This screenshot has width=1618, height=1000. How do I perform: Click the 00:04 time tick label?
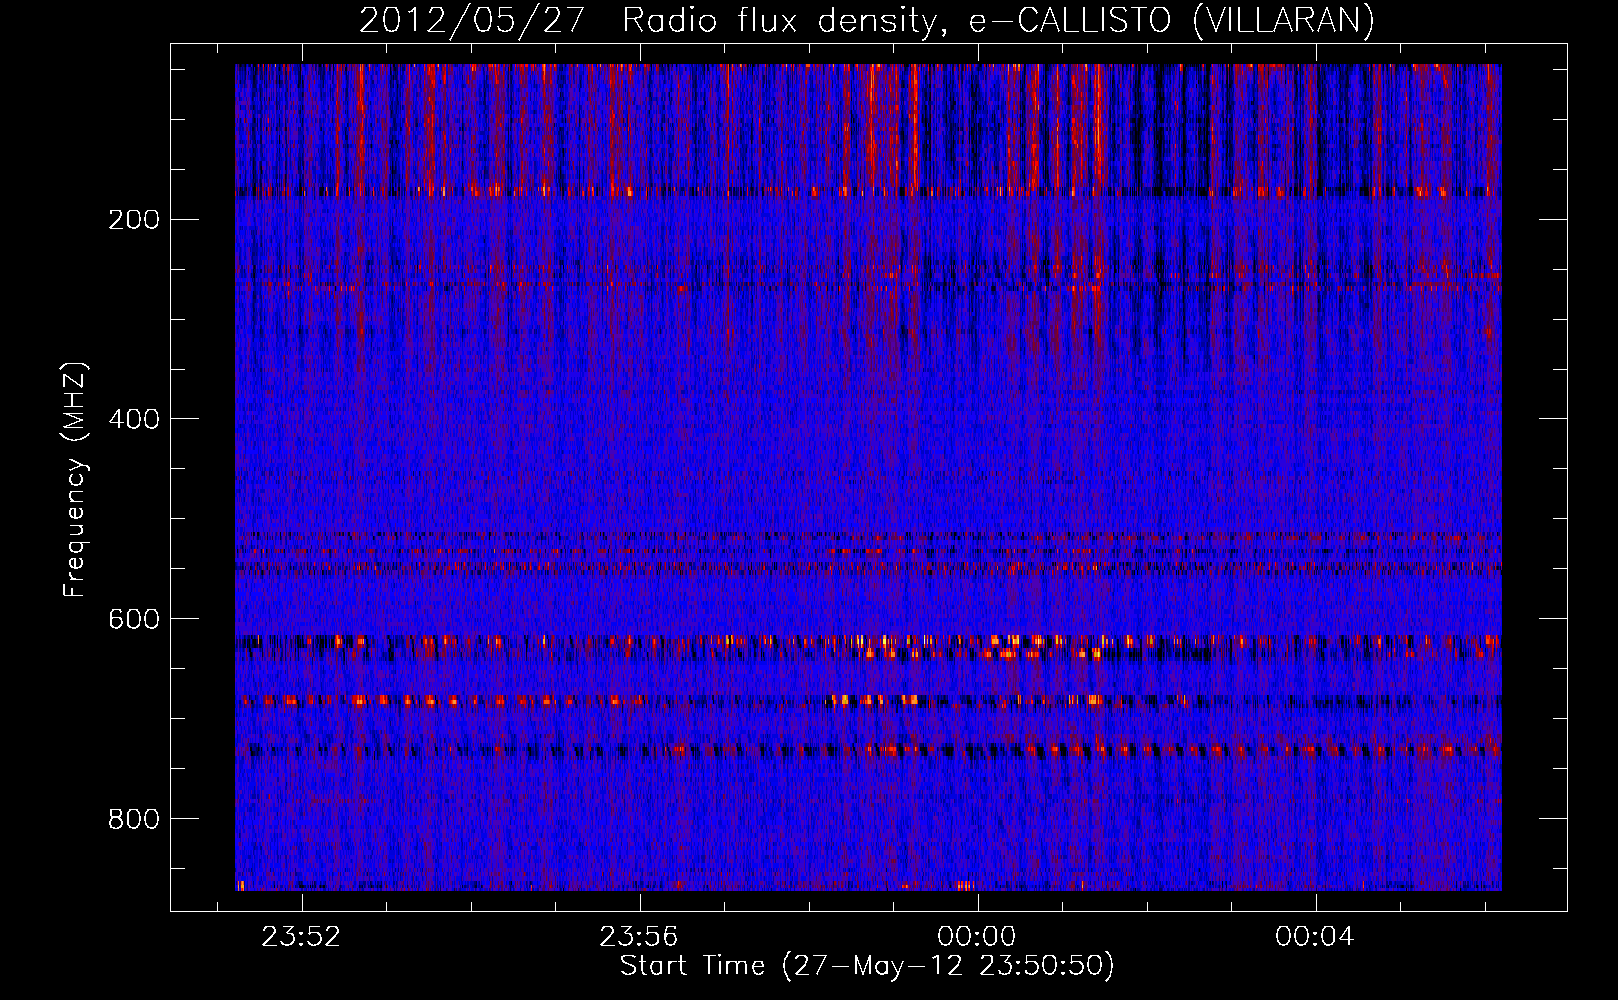(1315, 936)
